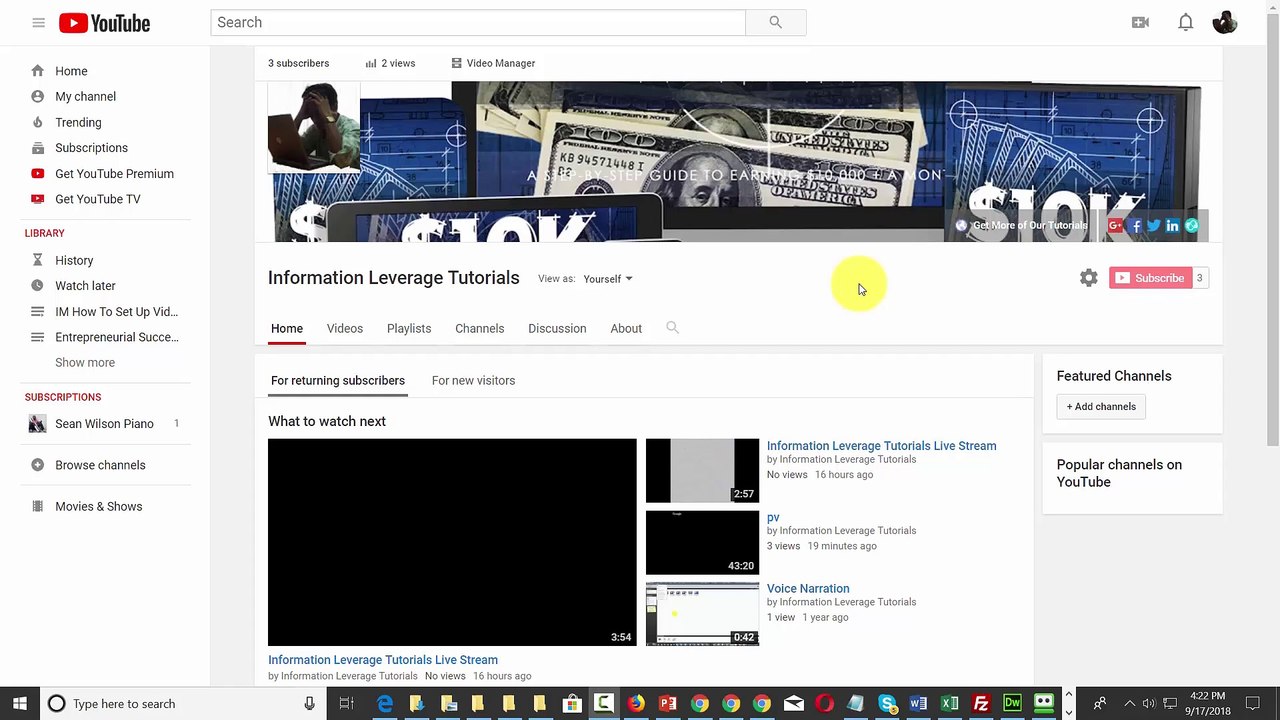Switch to the Videos tab
The height and width of the screenshot is (720, 1280).
point(345,328)
